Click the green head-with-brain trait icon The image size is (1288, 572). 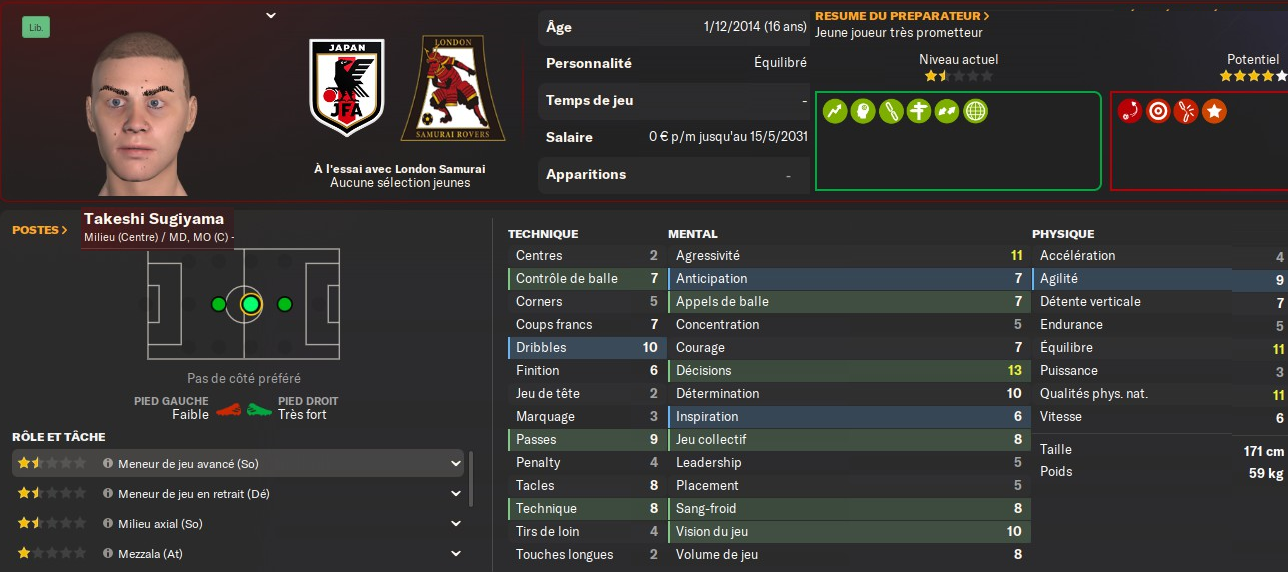pyautogui.click(x=863, y=111)
